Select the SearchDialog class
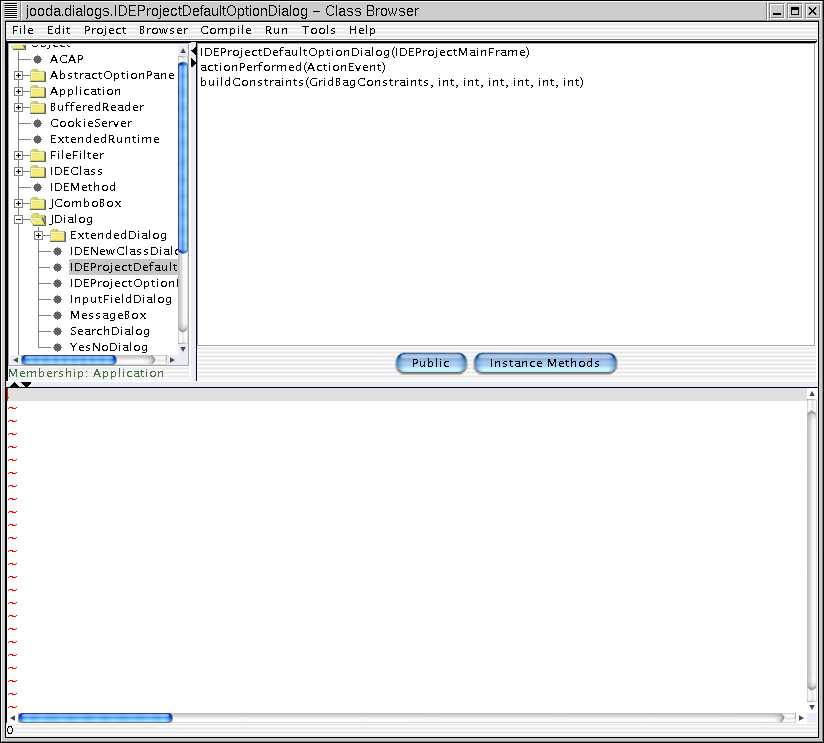The image size is (824, 743). [x=110, y=332]
